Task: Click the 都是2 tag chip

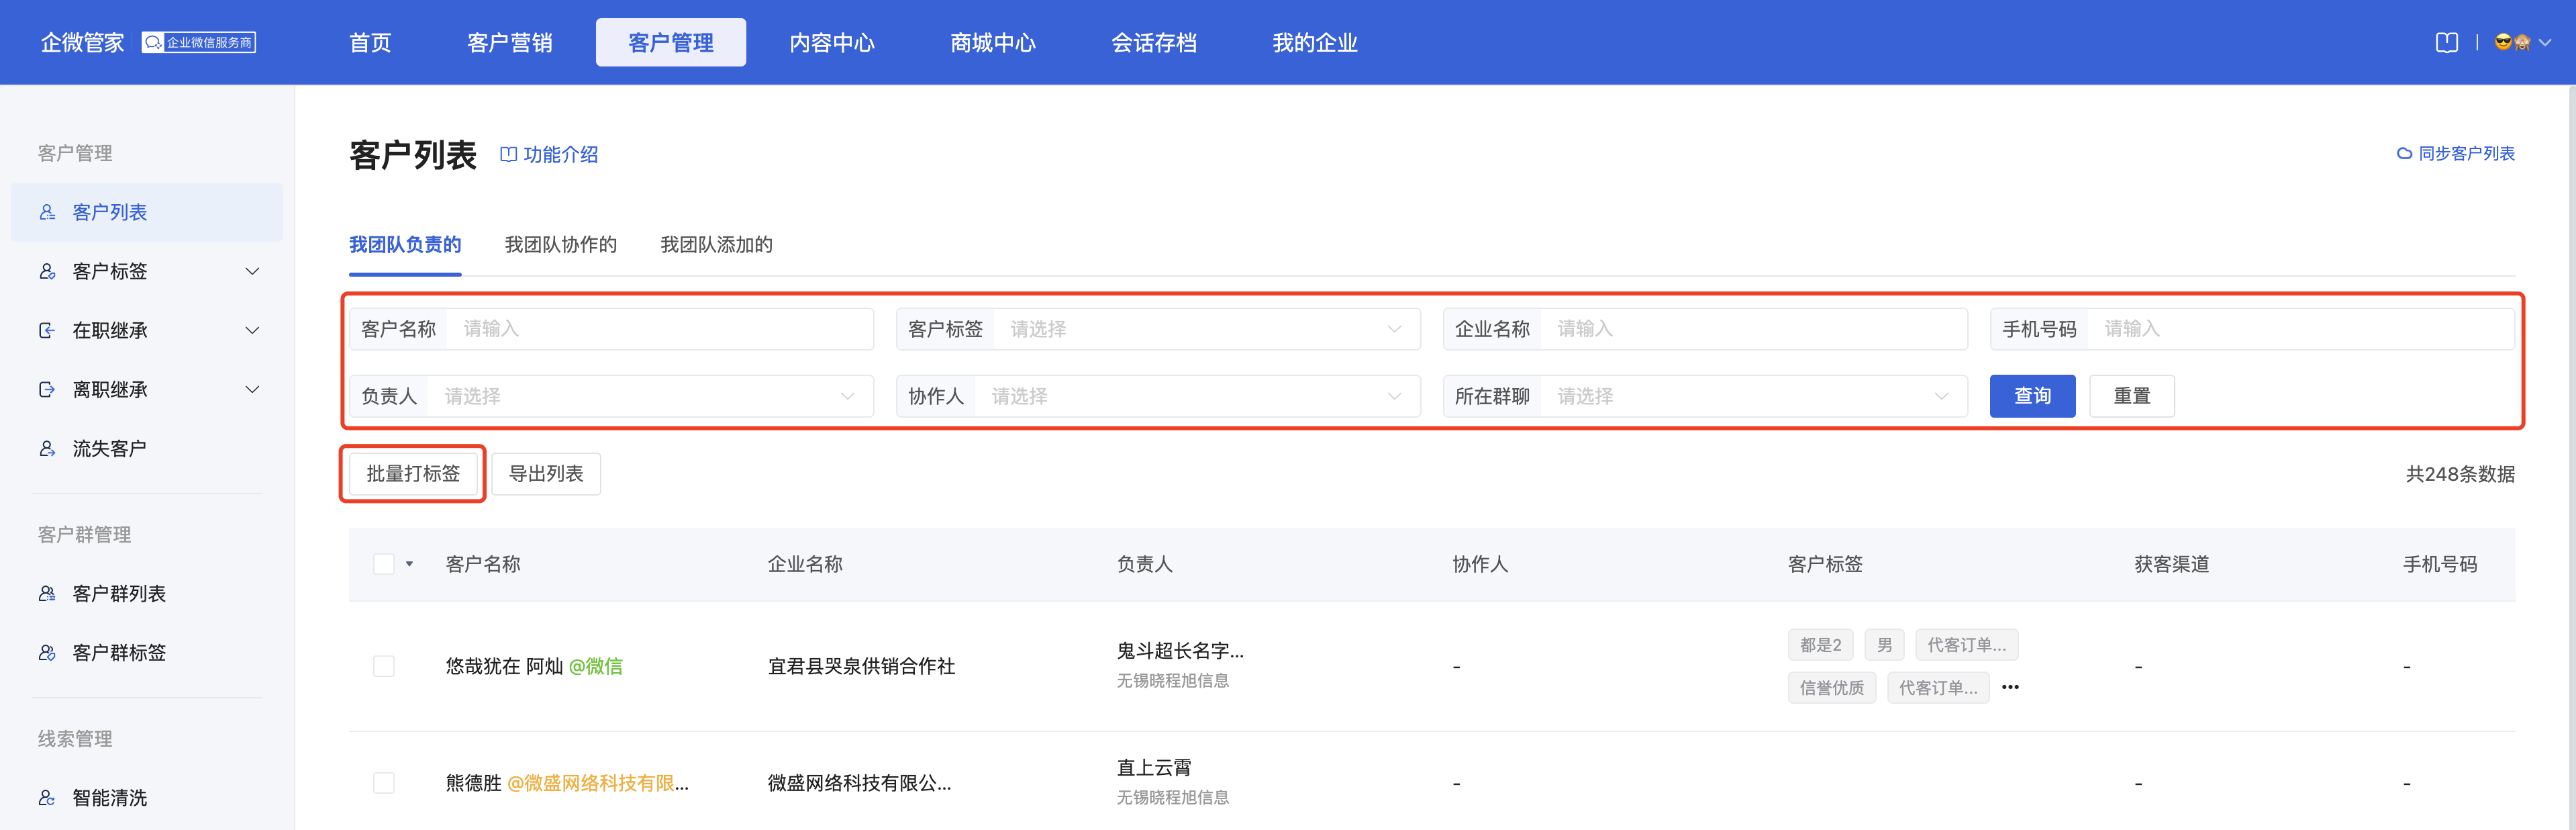Action: [x=1820, y=645]
